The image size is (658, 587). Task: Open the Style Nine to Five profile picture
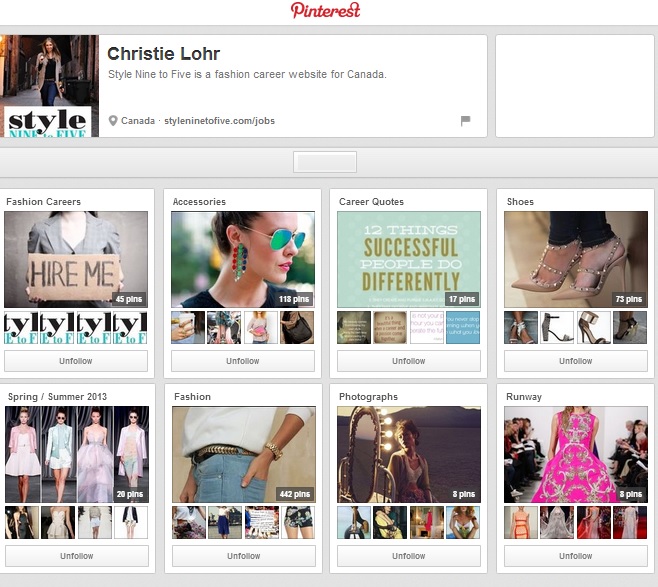[49, 86]
